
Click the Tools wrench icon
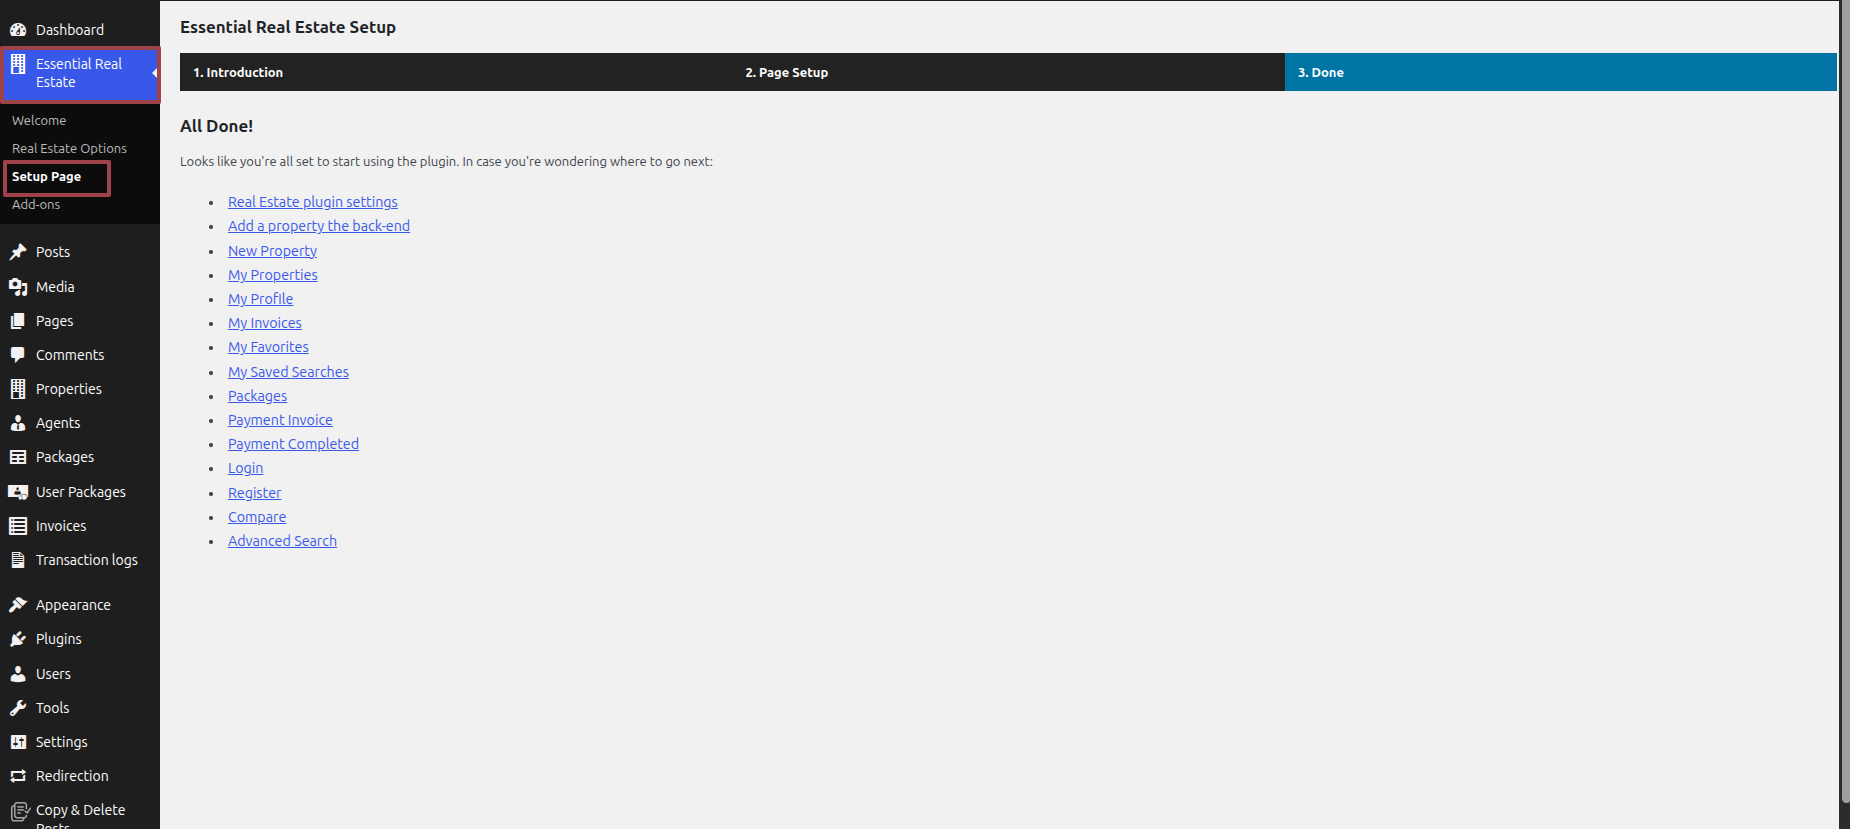18,708
